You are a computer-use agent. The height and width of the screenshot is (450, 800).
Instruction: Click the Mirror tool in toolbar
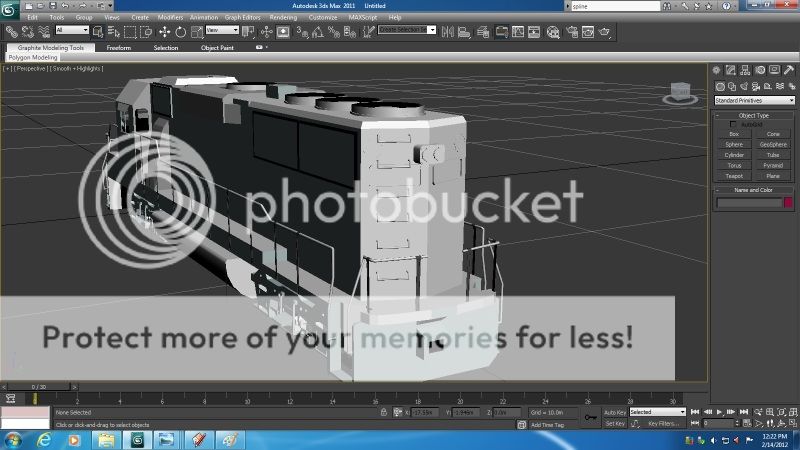449,31
